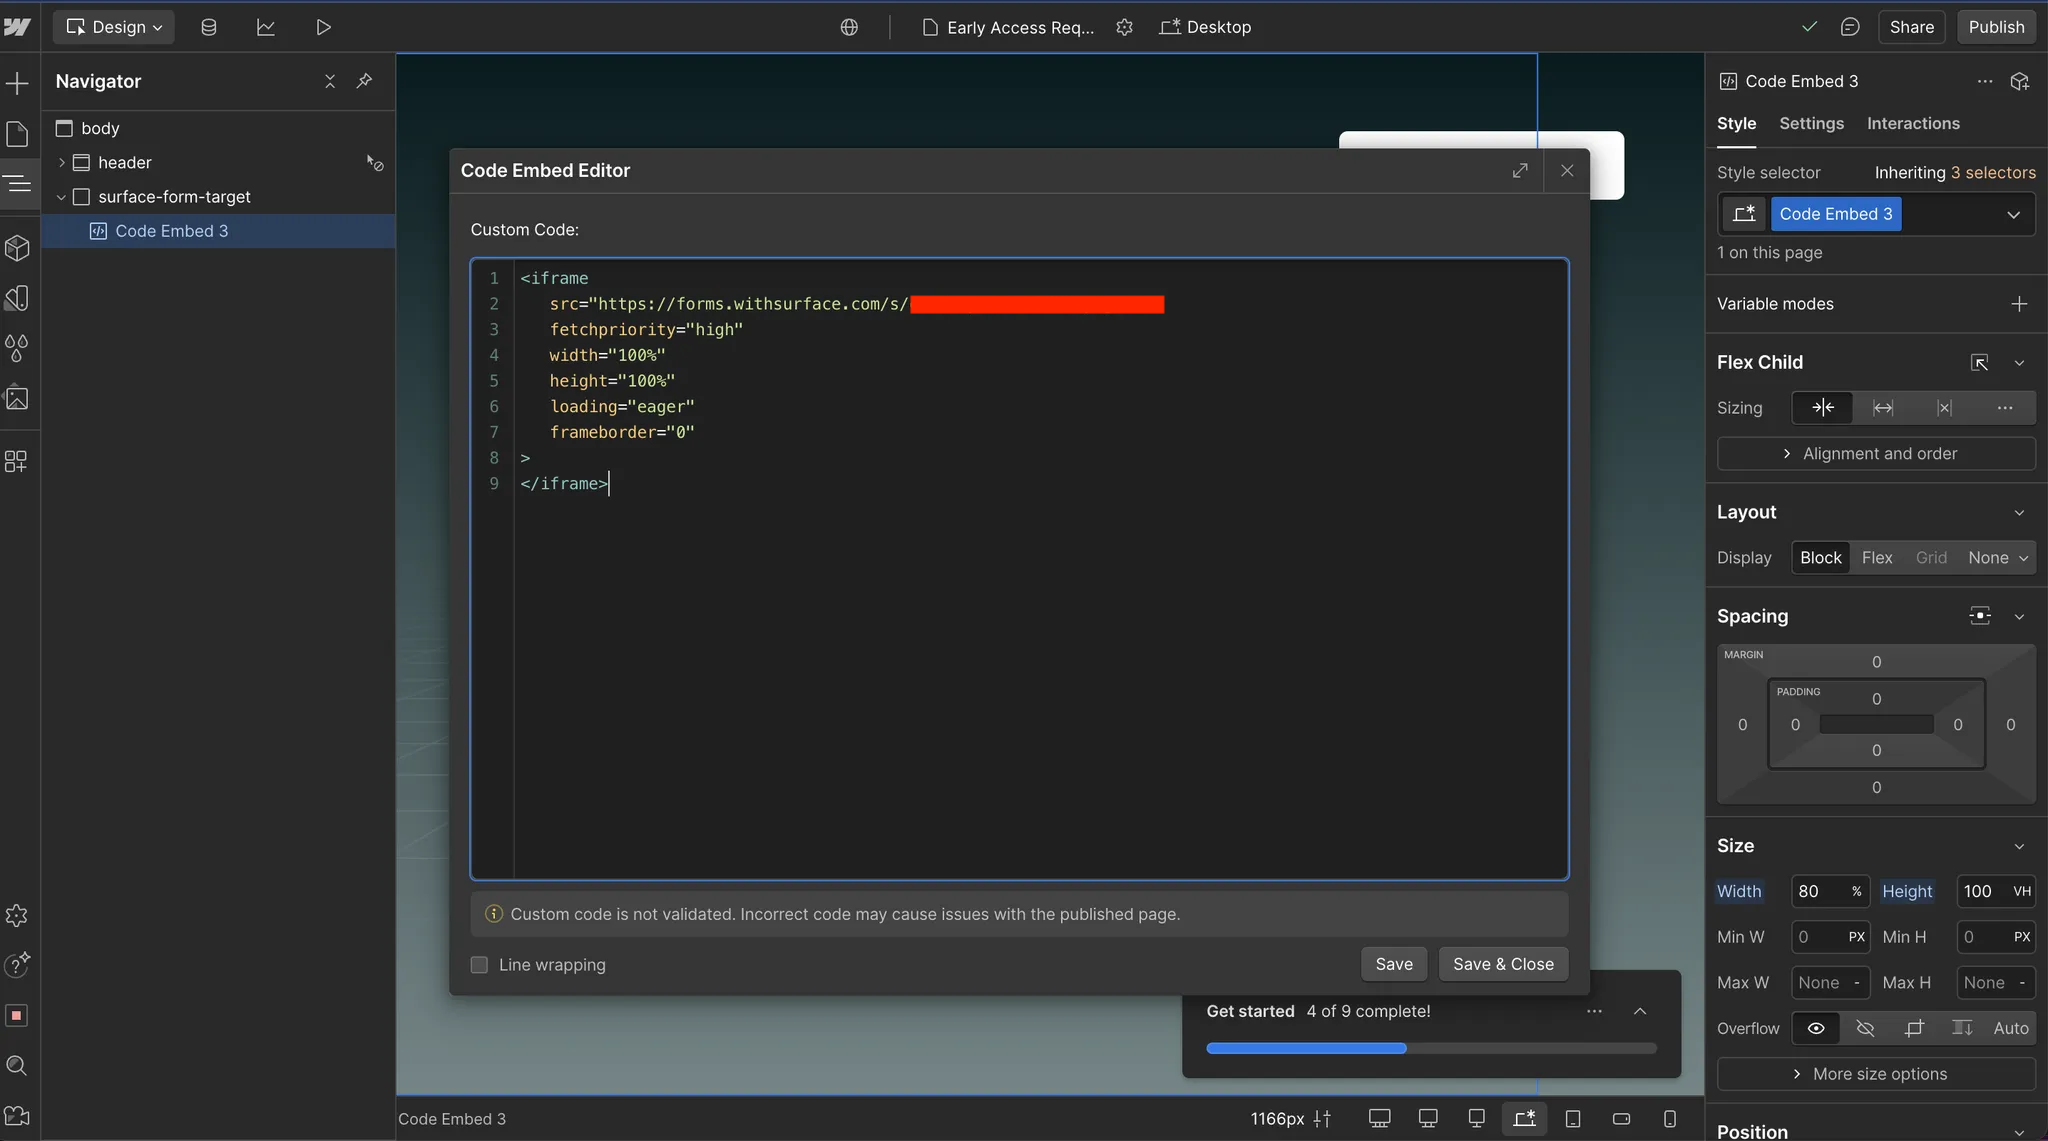Screen dimensions: 2048x1141
Task: Open the Components cube icon
Action: click(17, 248)
